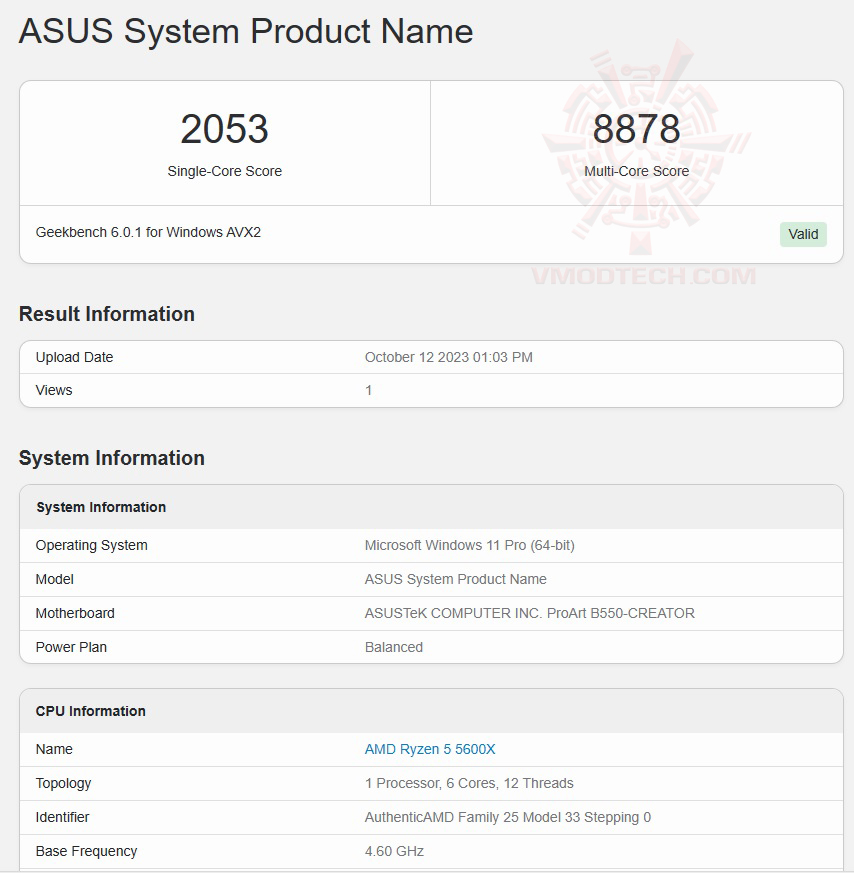
Task: Click the green Valid badge
Action: click(x=803, y=234)
